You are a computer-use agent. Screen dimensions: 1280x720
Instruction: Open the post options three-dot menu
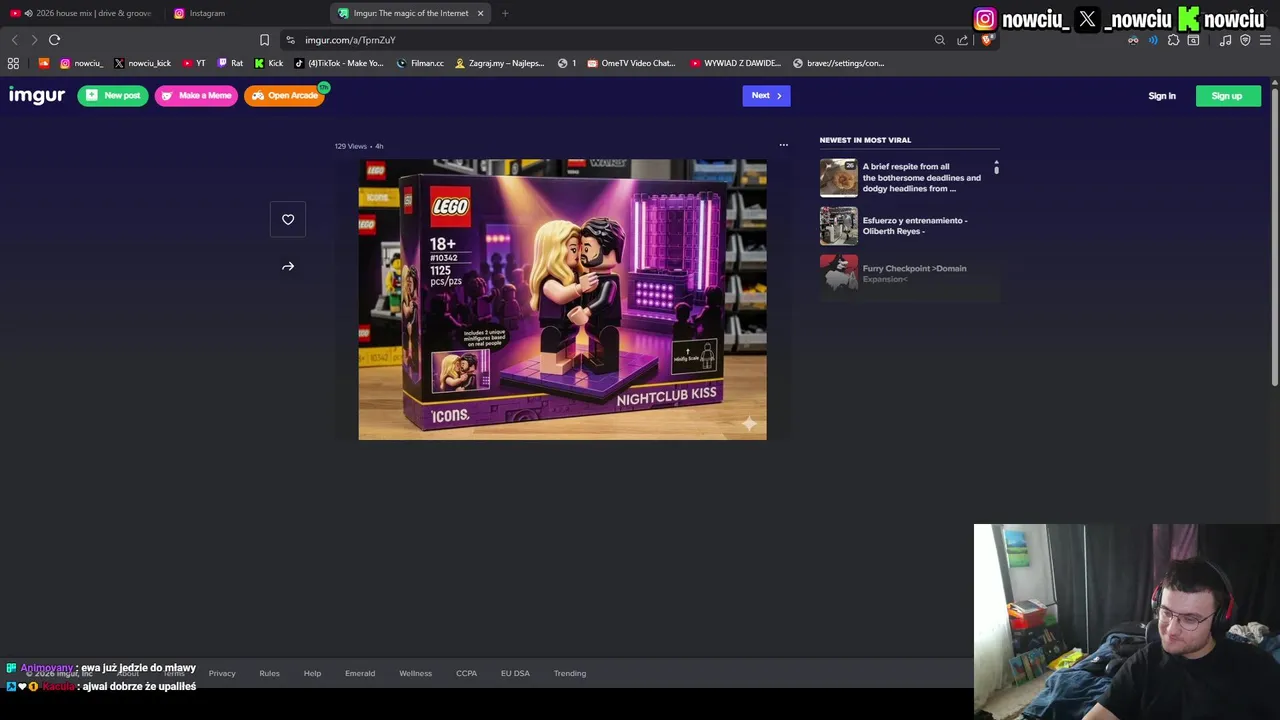784,145
